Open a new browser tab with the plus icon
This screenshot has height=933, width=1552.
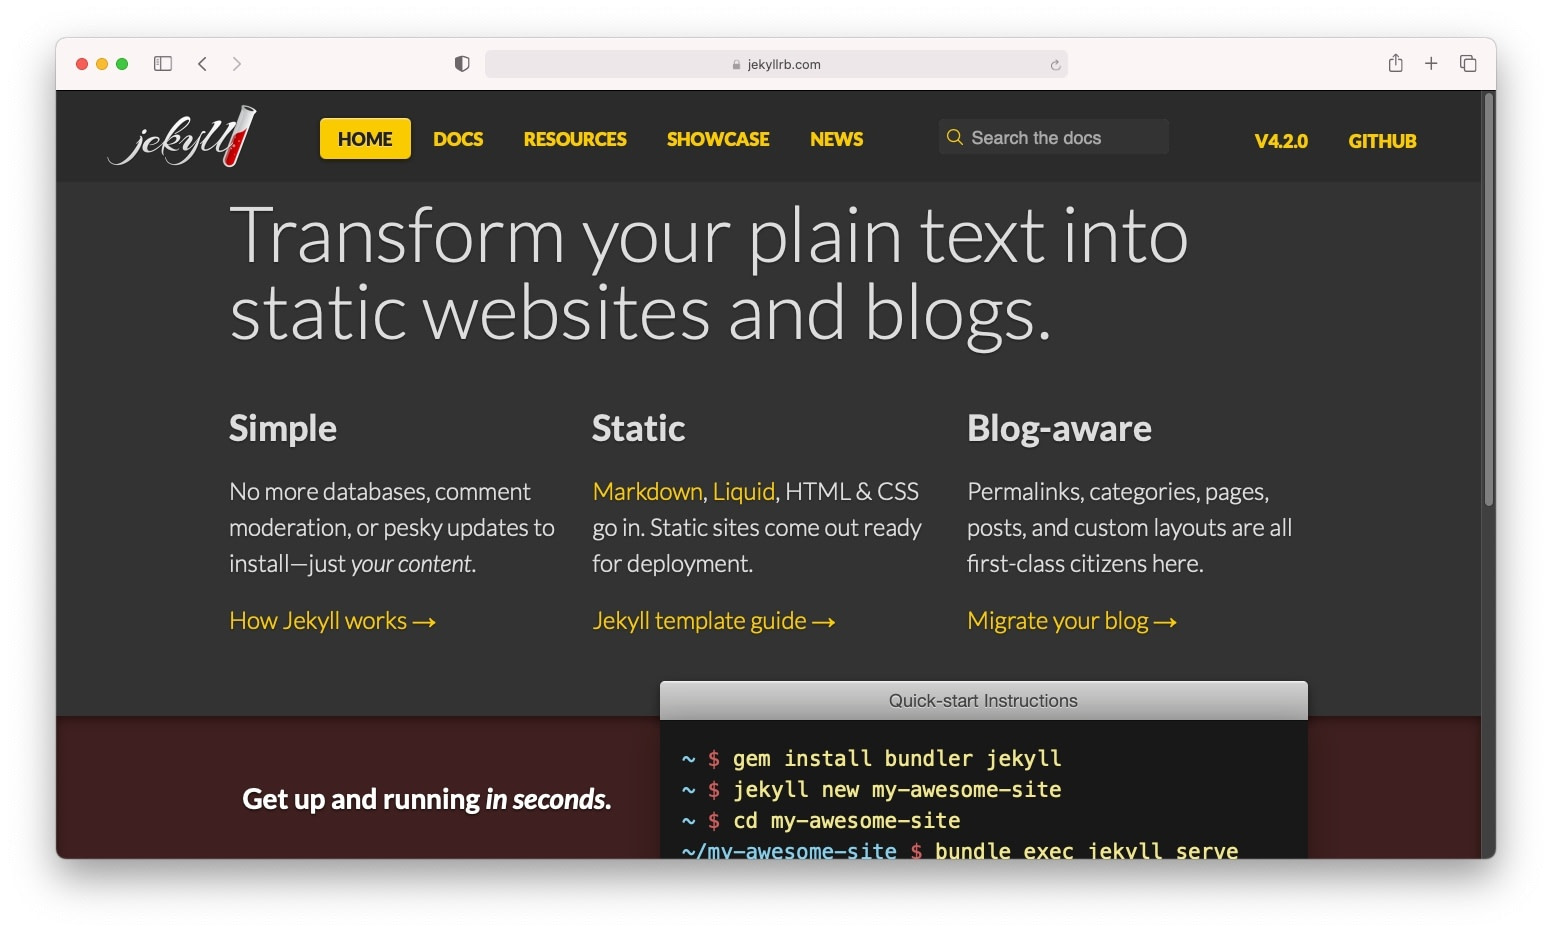click(1431, 63)
